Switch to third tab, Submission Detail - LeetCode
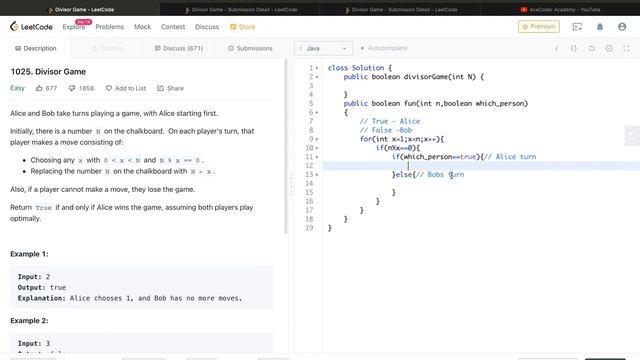Image resolution: width=640 pixels, height=360 pixels. click(x=401, y=9)
